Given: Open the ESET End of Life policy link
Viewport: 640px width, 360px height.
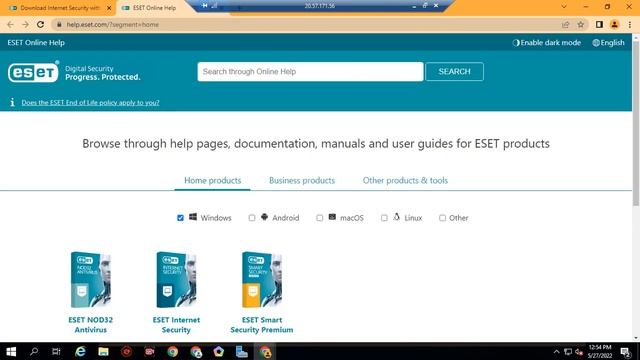Looking at the screenshot, I should tap(91, 102).
